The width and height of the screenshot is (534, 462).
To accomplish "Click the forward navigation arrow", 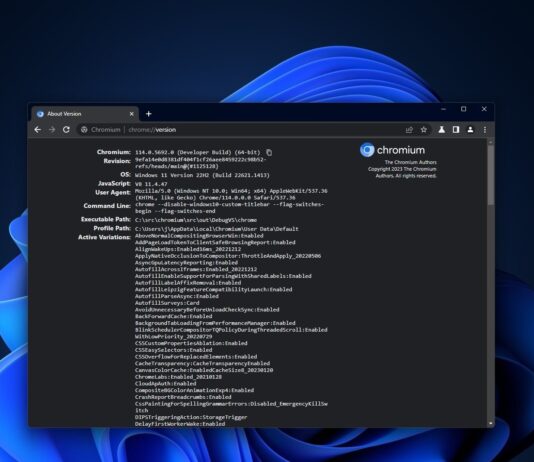I will (x=52, y=130).
